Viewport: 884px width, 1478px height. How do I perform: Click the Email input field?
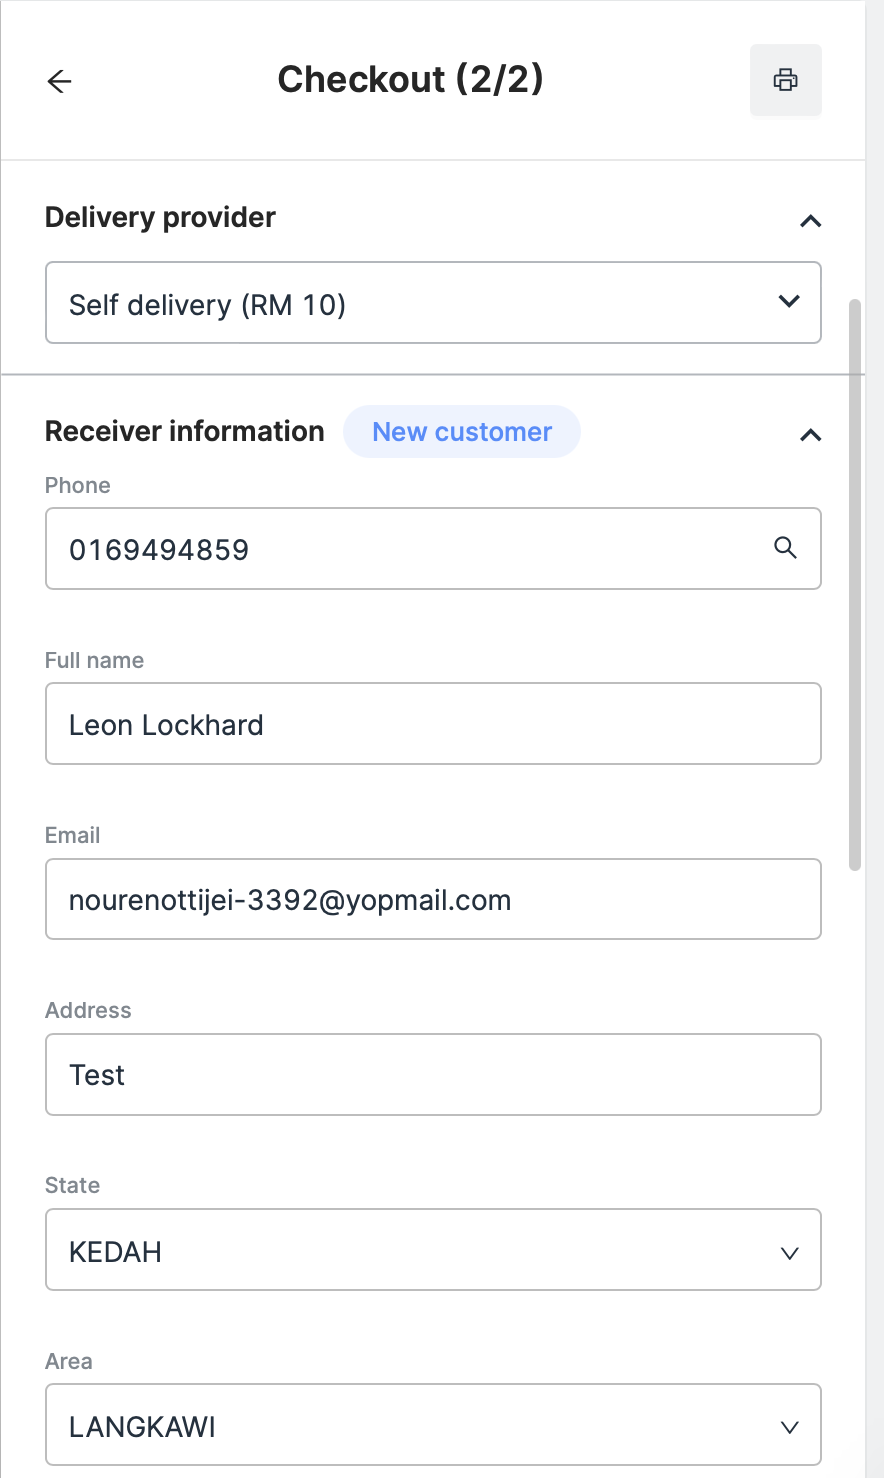[x=433, y=899]
